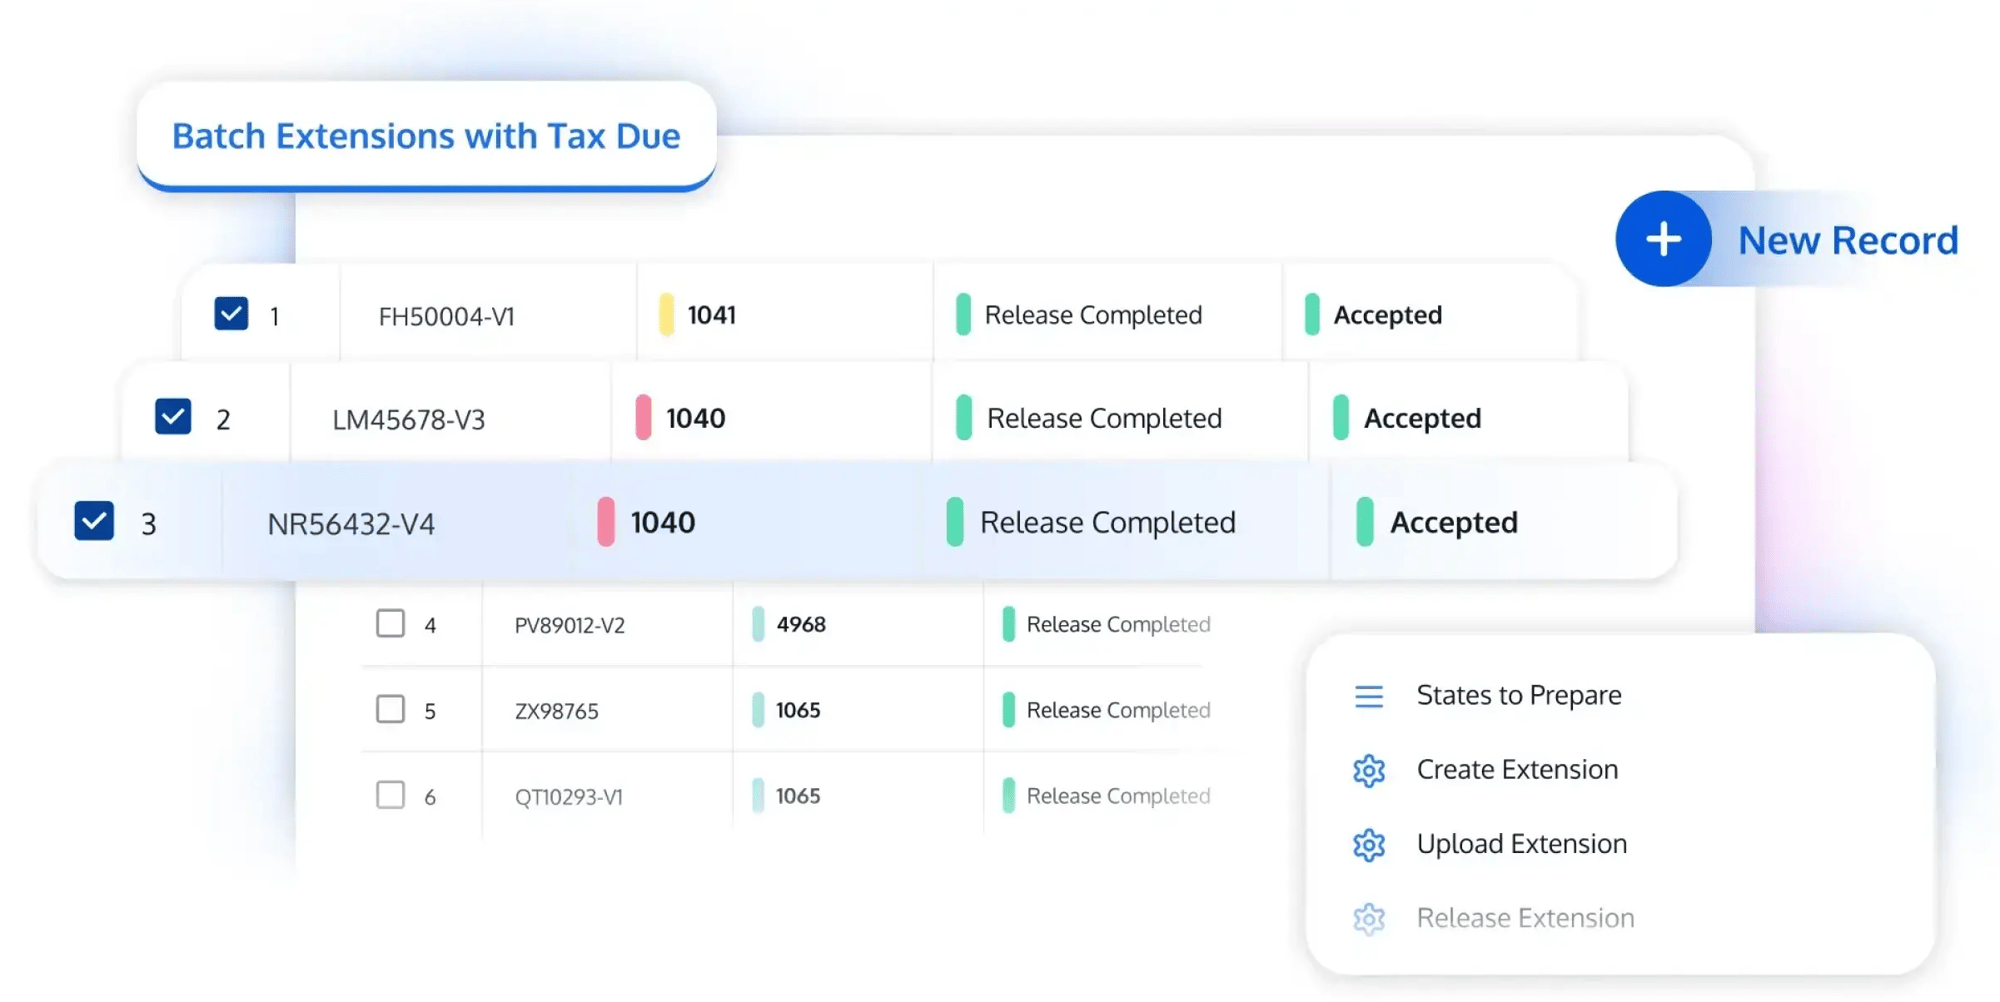Select Upload Extension in the action menu

[x=1521, y=844]
